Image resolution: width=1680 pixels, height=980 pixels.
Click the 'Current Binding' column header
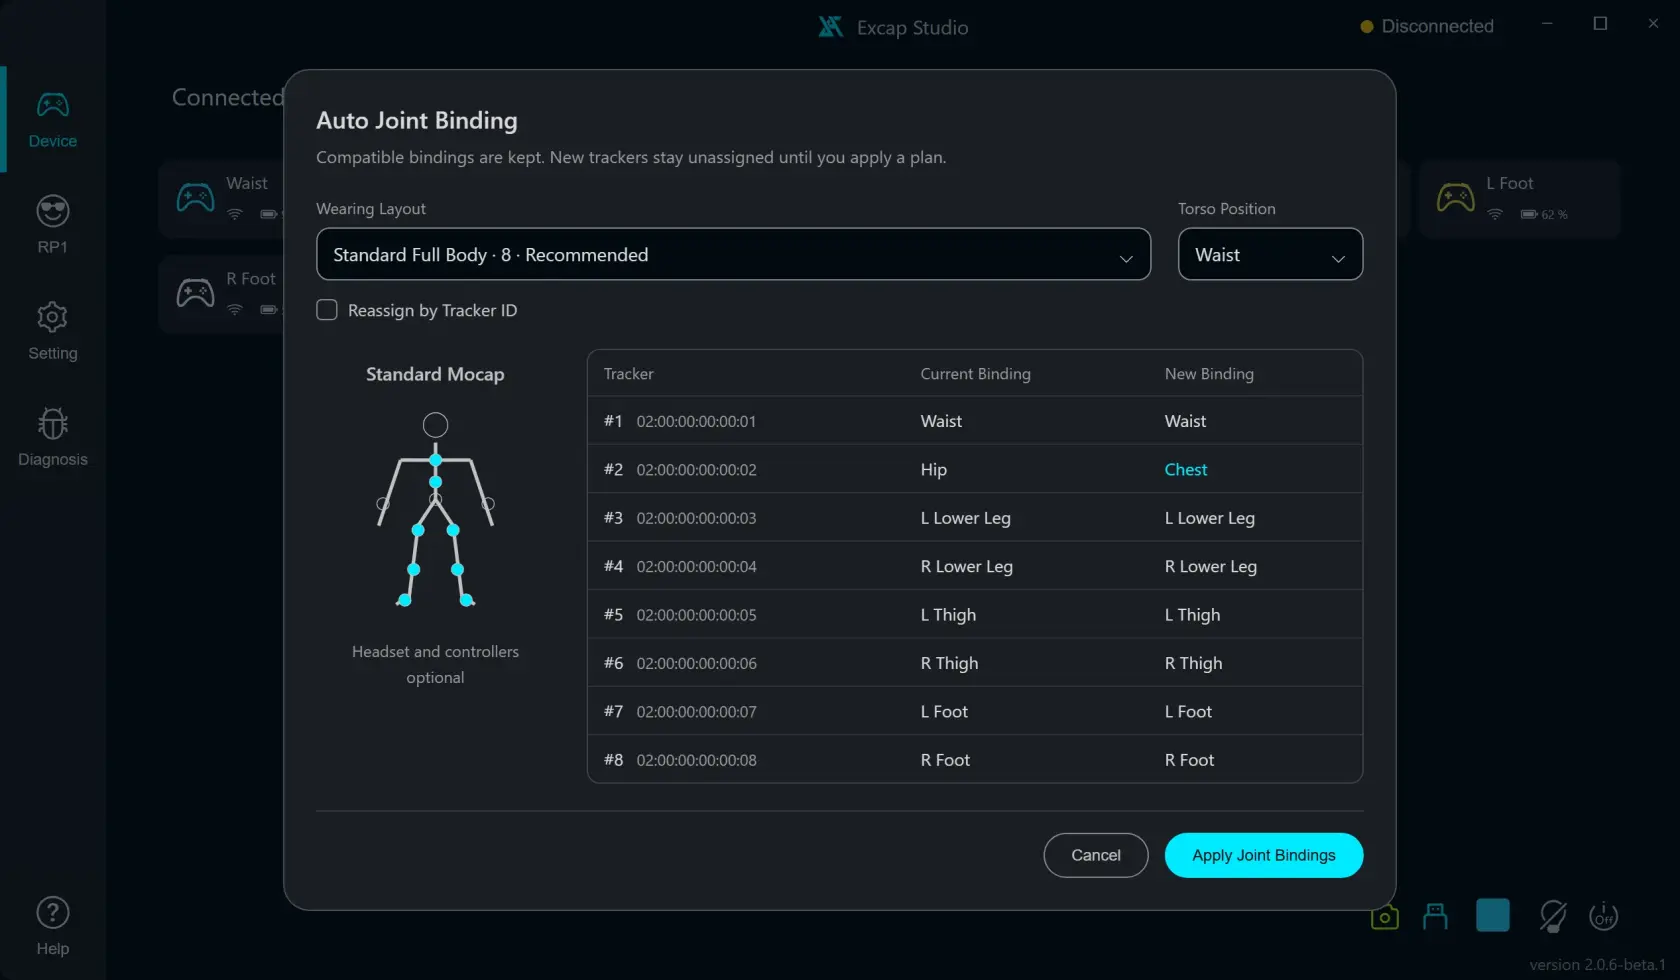coord(975,373)
